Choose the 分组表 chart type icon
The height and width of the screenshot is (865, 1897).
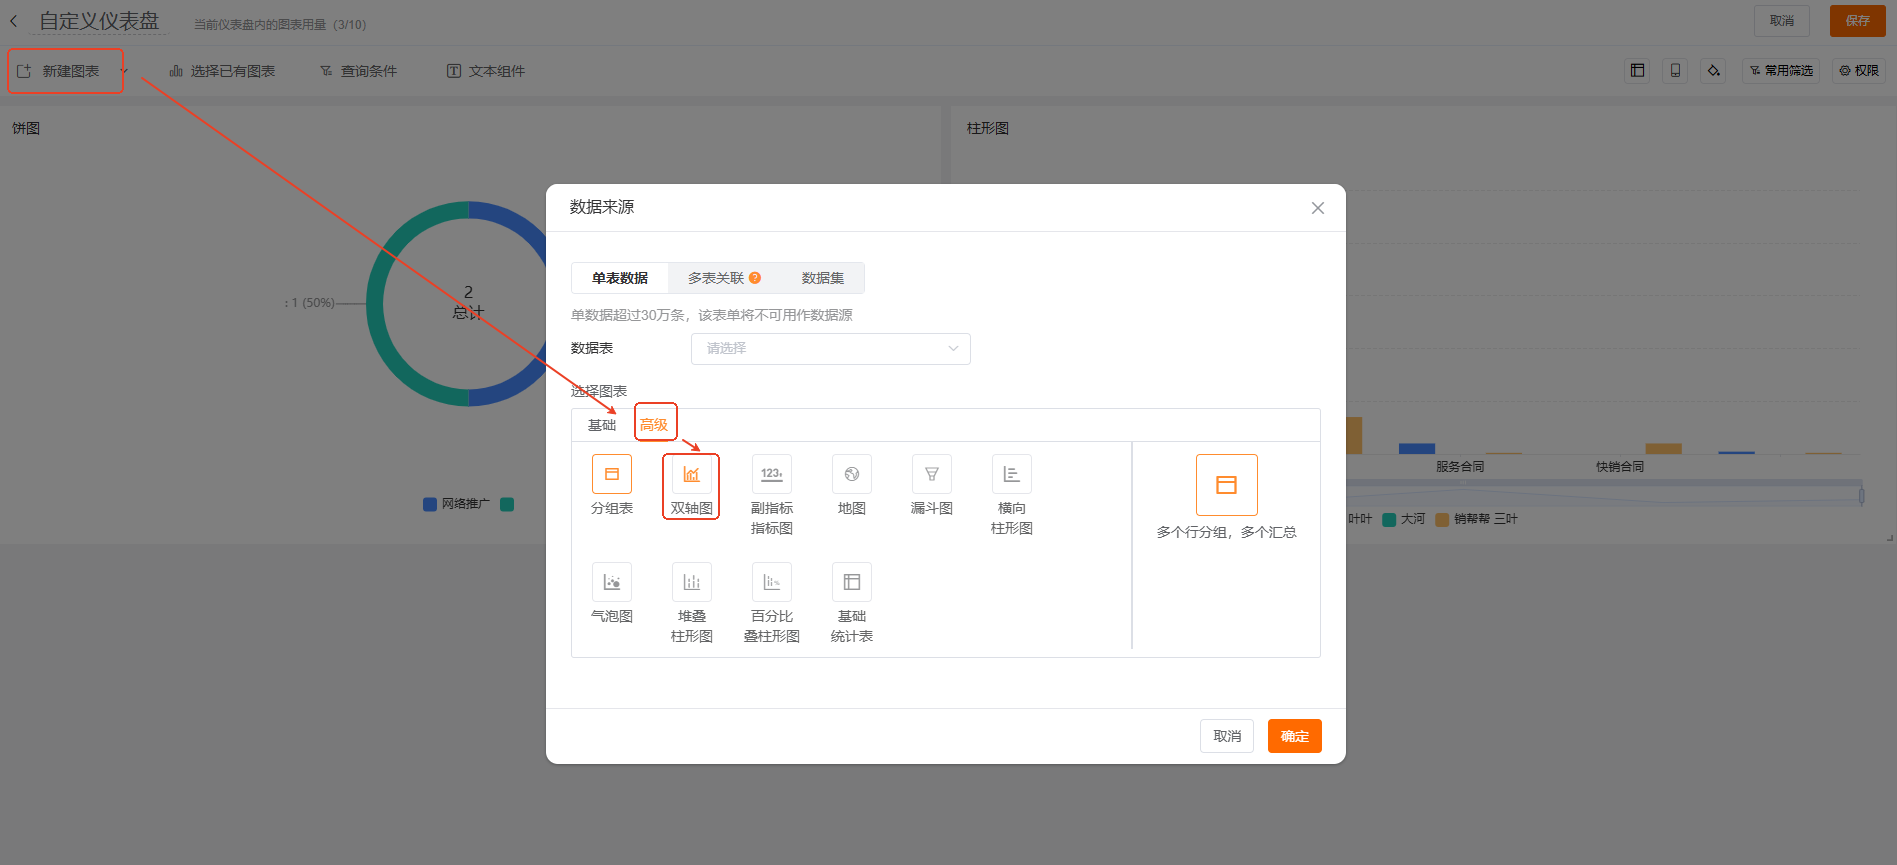611,474
